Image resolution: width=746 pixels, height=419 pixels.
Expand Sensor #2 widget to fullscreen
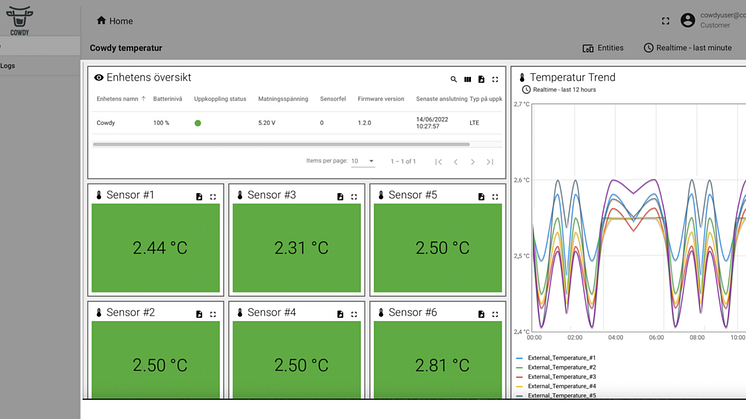213,314
